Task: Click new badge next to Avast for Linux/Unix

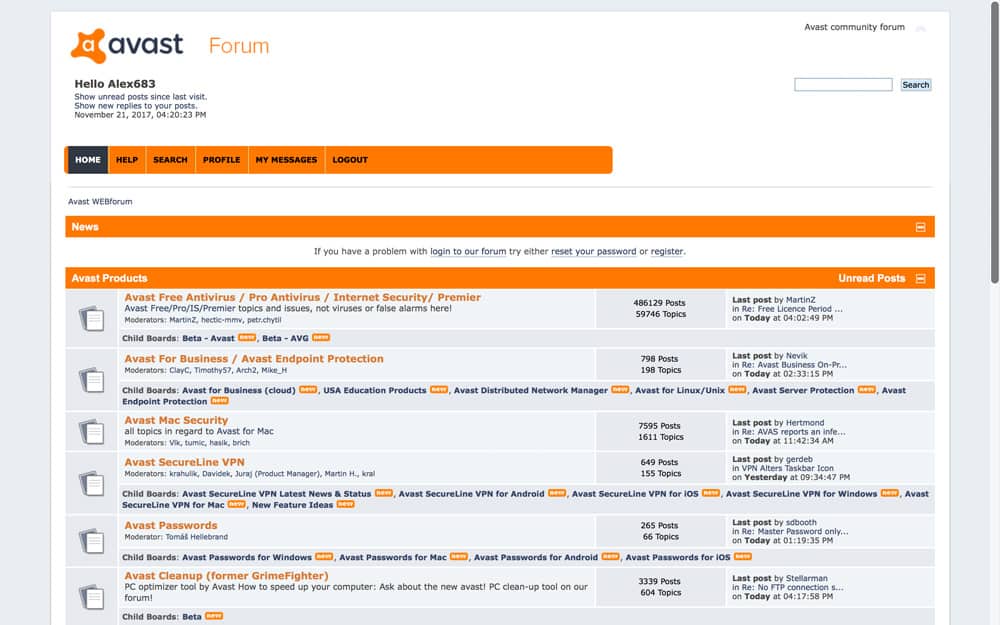Action: click(737, 390)
